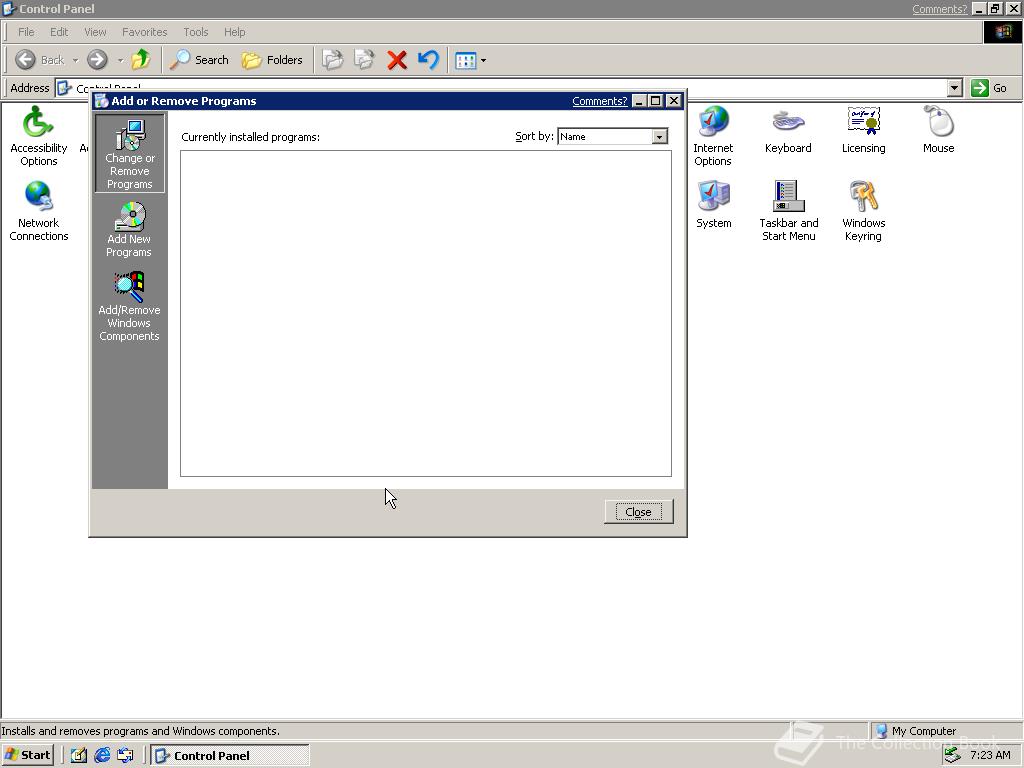Image resolution: width=1024 pixels, height=768 pixels.
Task: Go up one folder level
Action: (140, 60)
